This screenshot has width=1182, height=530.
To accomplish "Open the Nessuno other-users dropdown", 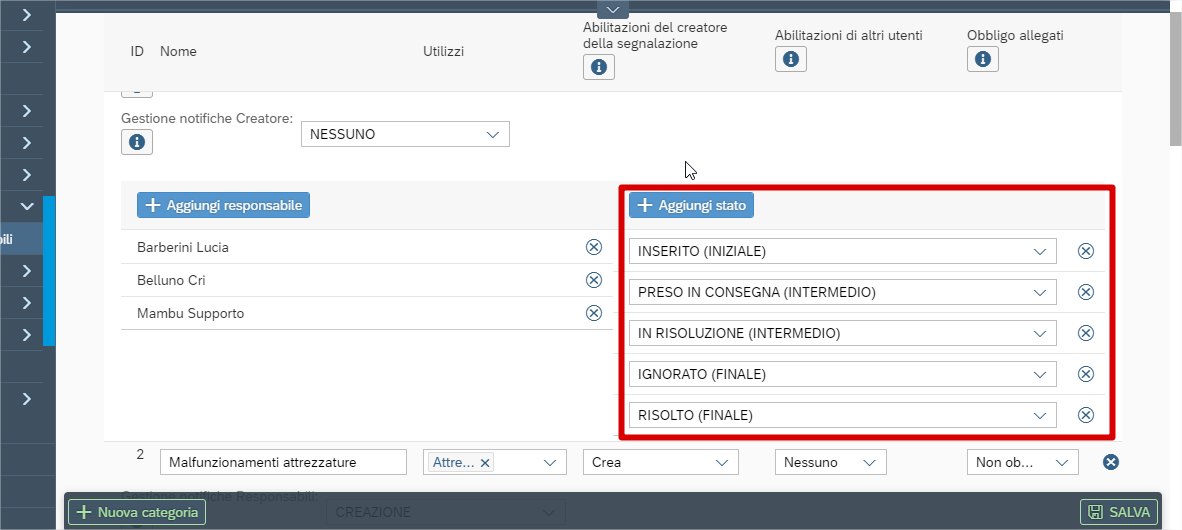I will (831, 462).
